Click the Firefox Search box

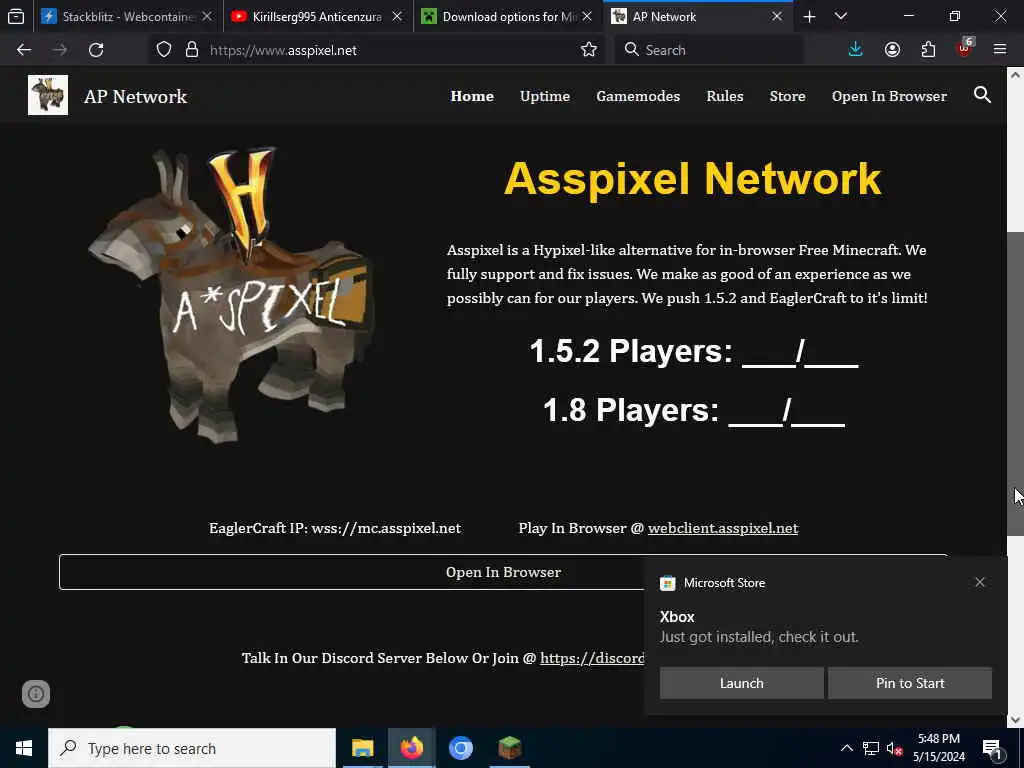tap(709, 50)
